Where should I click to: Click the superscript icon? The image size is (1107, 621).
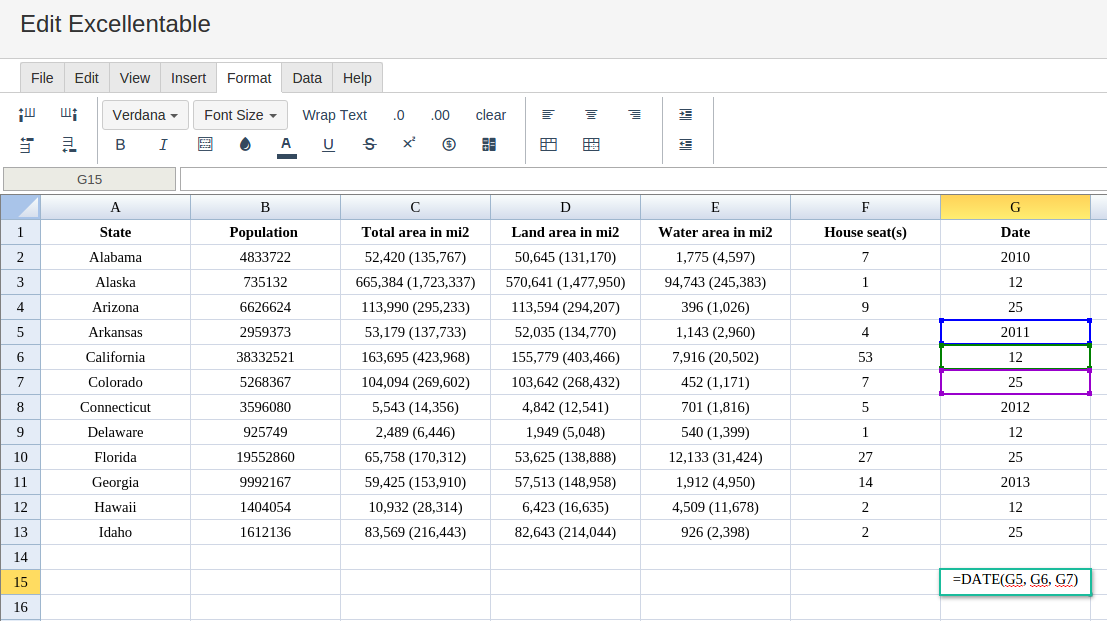409,144
